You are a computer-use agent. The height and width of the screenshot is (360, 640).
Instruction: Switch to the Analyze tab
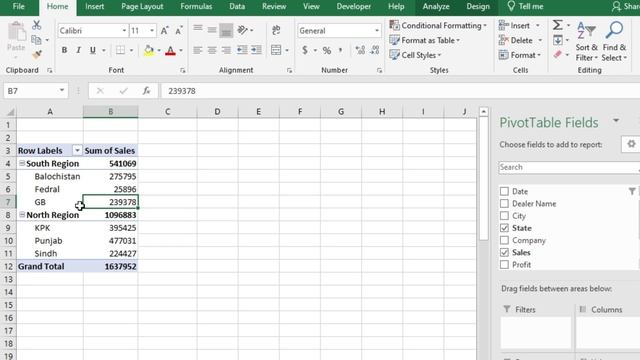pos(436,7)
